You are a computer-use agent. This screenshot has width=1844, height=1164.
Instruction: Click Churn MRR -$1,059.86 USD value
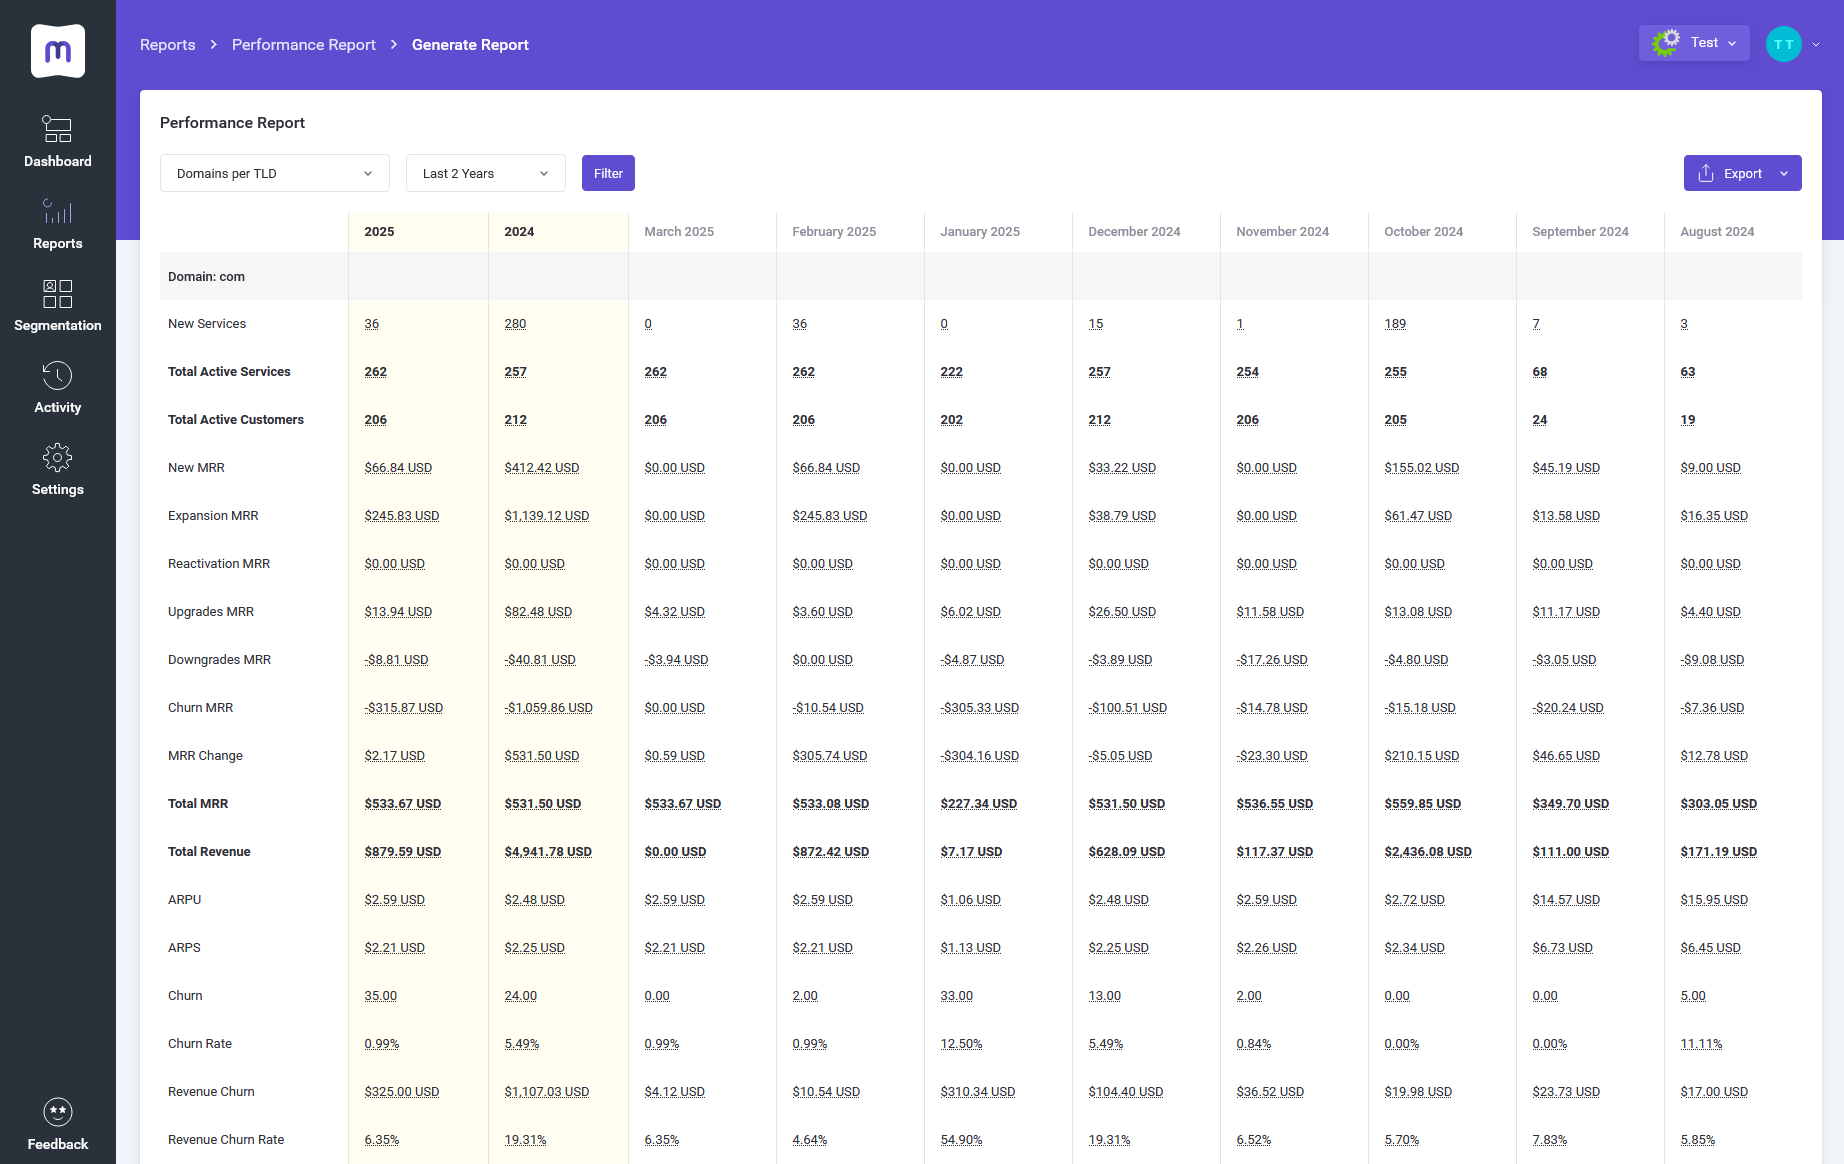pyautogui.click(x=548, y=708)
